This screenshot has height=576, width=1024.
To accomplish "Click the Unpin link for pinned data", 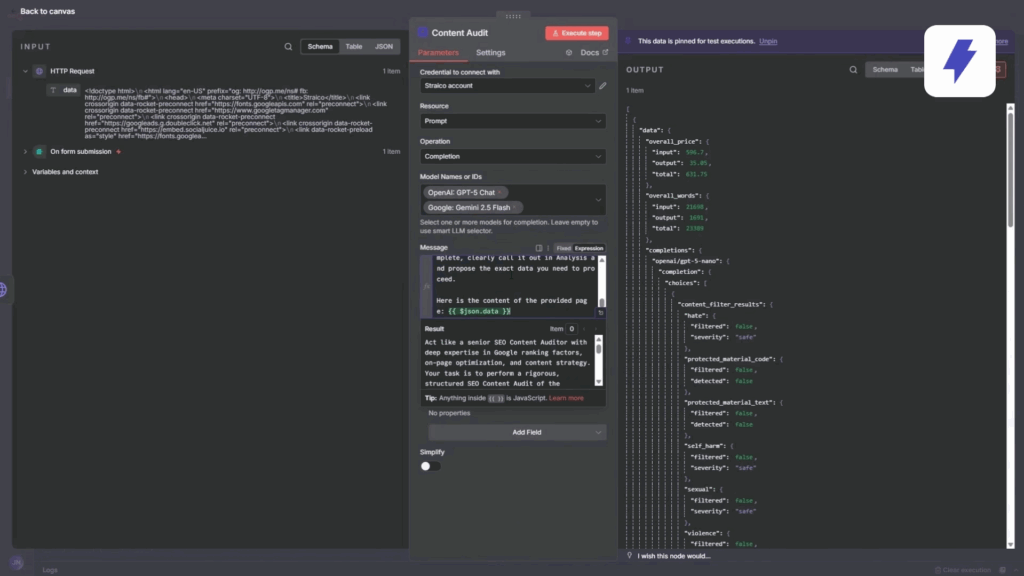I will click(x=768, y=42).
